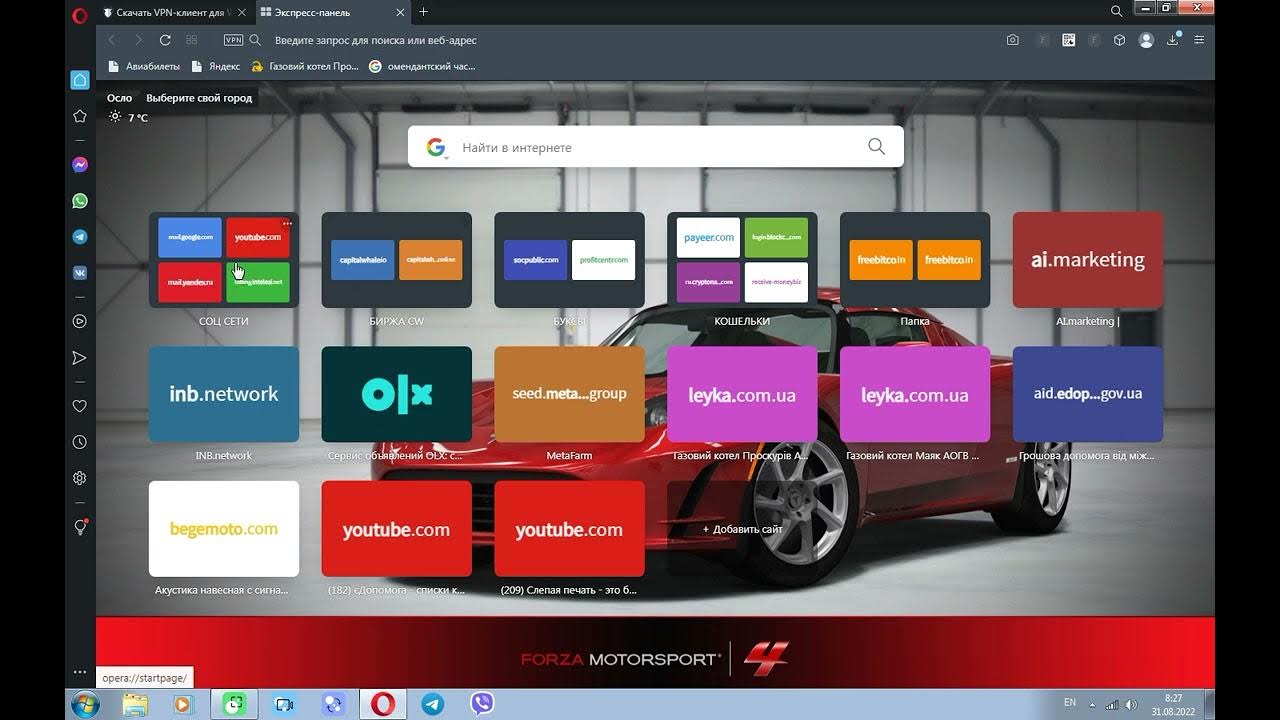1280x720 pixels.
Task: Open Windows Explorer from the taskbar
Action: (135, 704)
